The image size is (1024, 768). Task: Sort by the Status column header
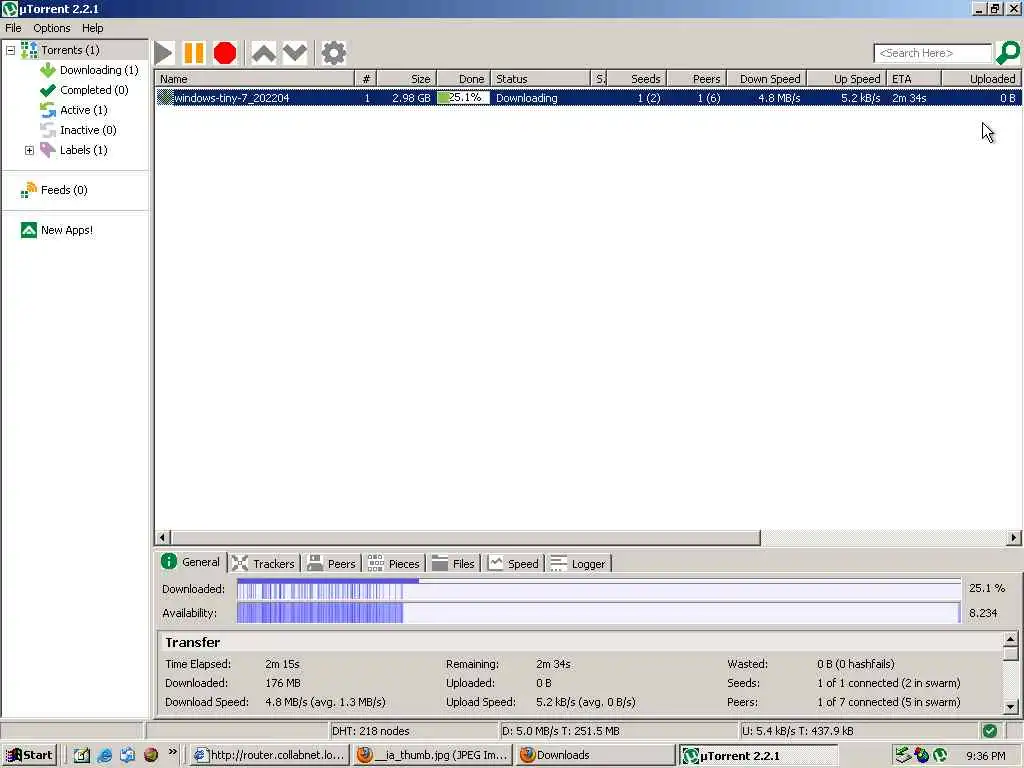pyautogui.click(x=540, y=78)
